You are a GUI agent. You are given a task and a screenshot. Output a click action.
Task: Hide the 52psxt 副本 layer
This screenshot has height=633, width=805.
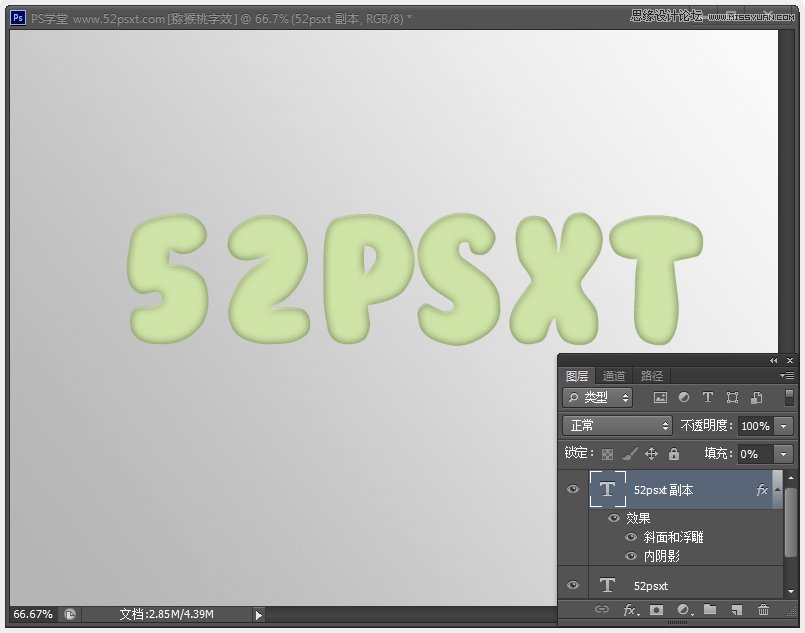click(x=573, y=489)
